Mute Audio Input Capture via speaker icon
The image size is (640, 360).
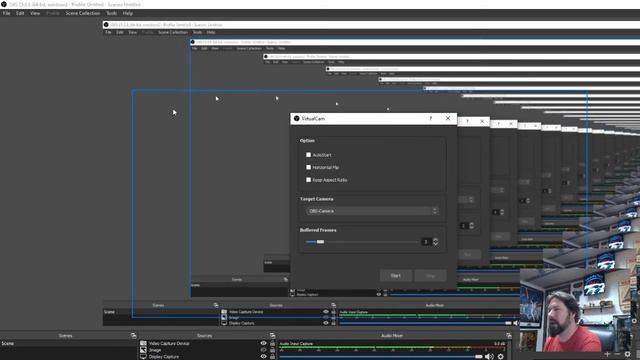click(x=489, y=357)
